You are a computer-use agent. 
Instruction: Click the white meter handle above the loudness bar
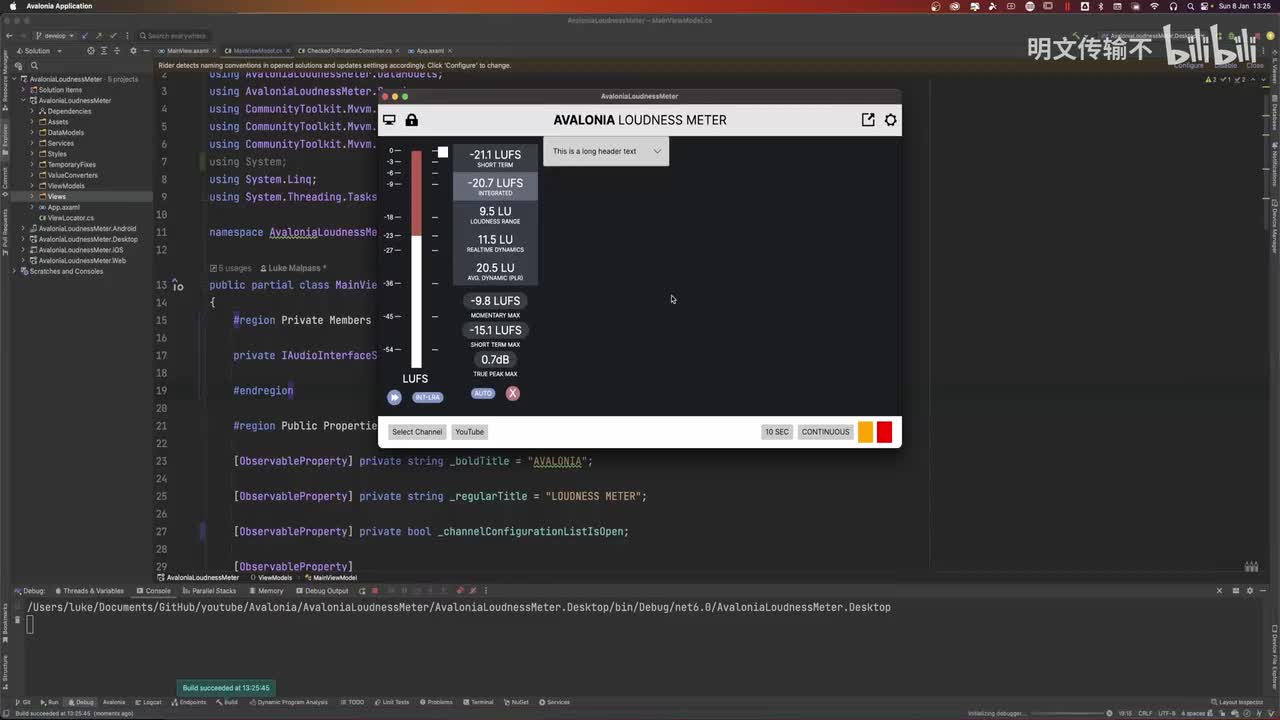click(442, 152)
